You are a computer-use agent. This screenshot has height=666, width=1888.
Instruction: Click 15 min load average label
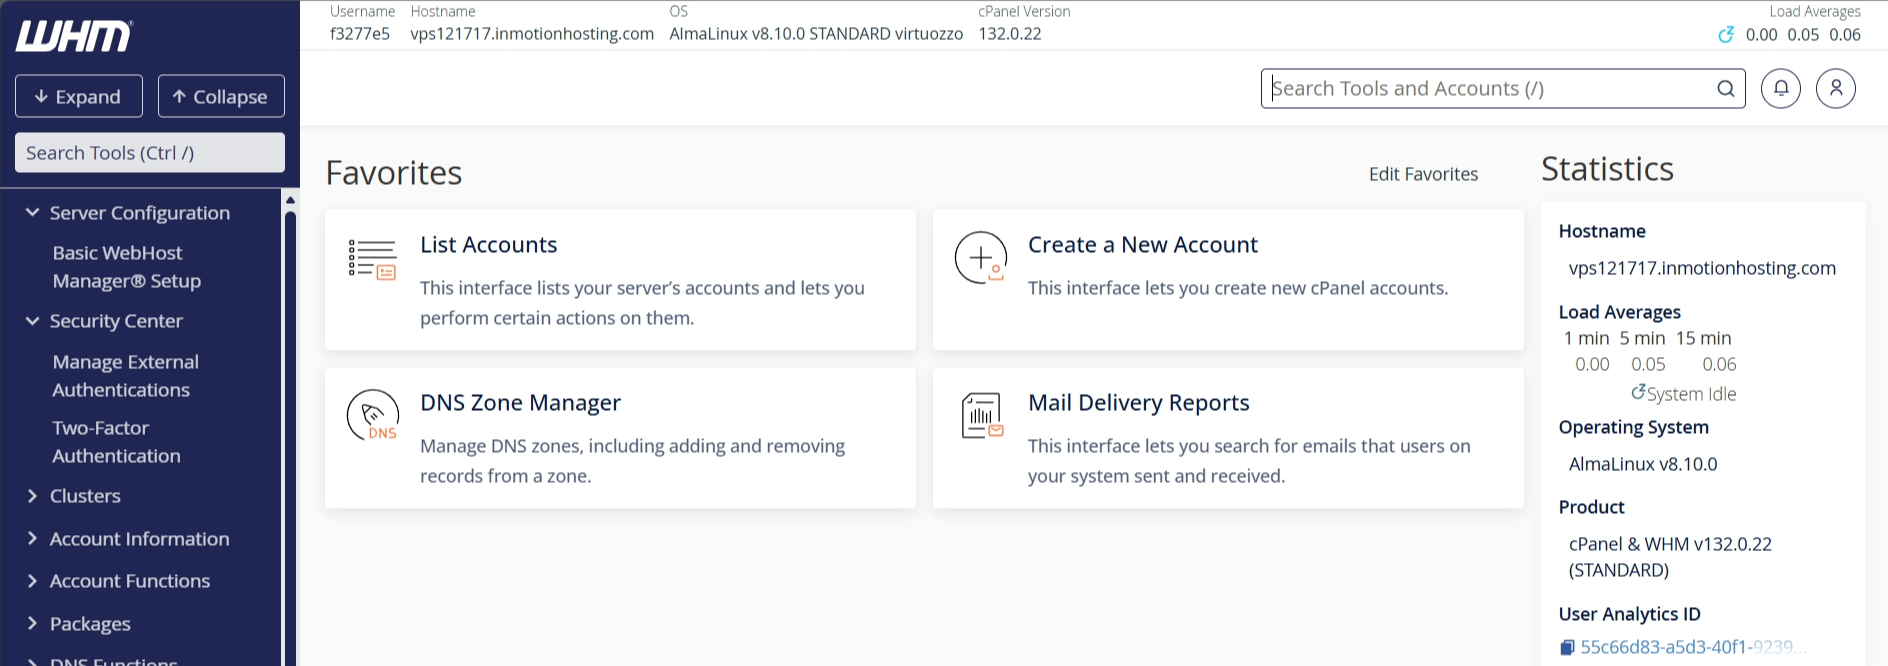coord(1704,338)
